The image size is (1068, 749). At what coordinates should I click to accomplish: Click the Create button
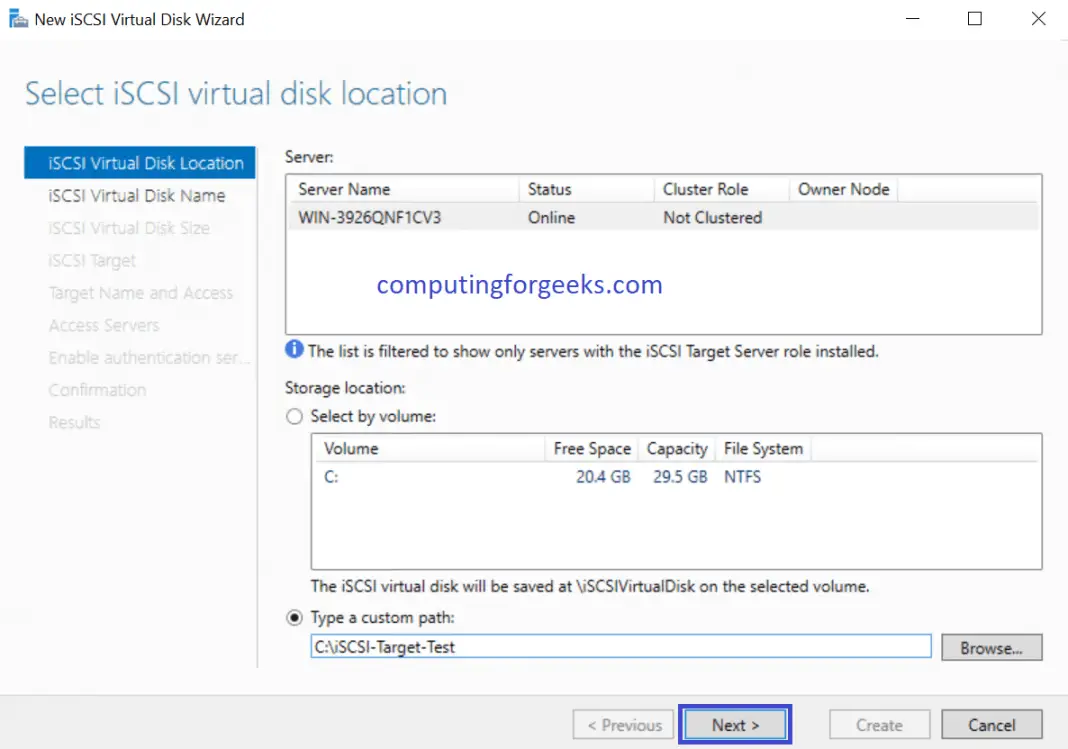pos(878,723)
